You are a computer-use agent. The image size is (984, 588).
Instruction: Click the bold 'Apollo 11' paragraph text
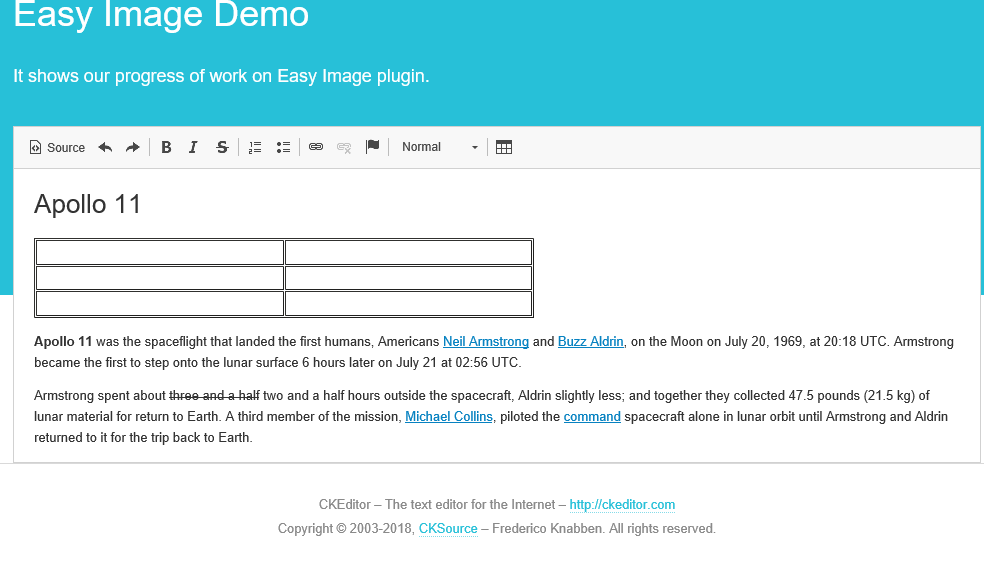coord(63,341)
